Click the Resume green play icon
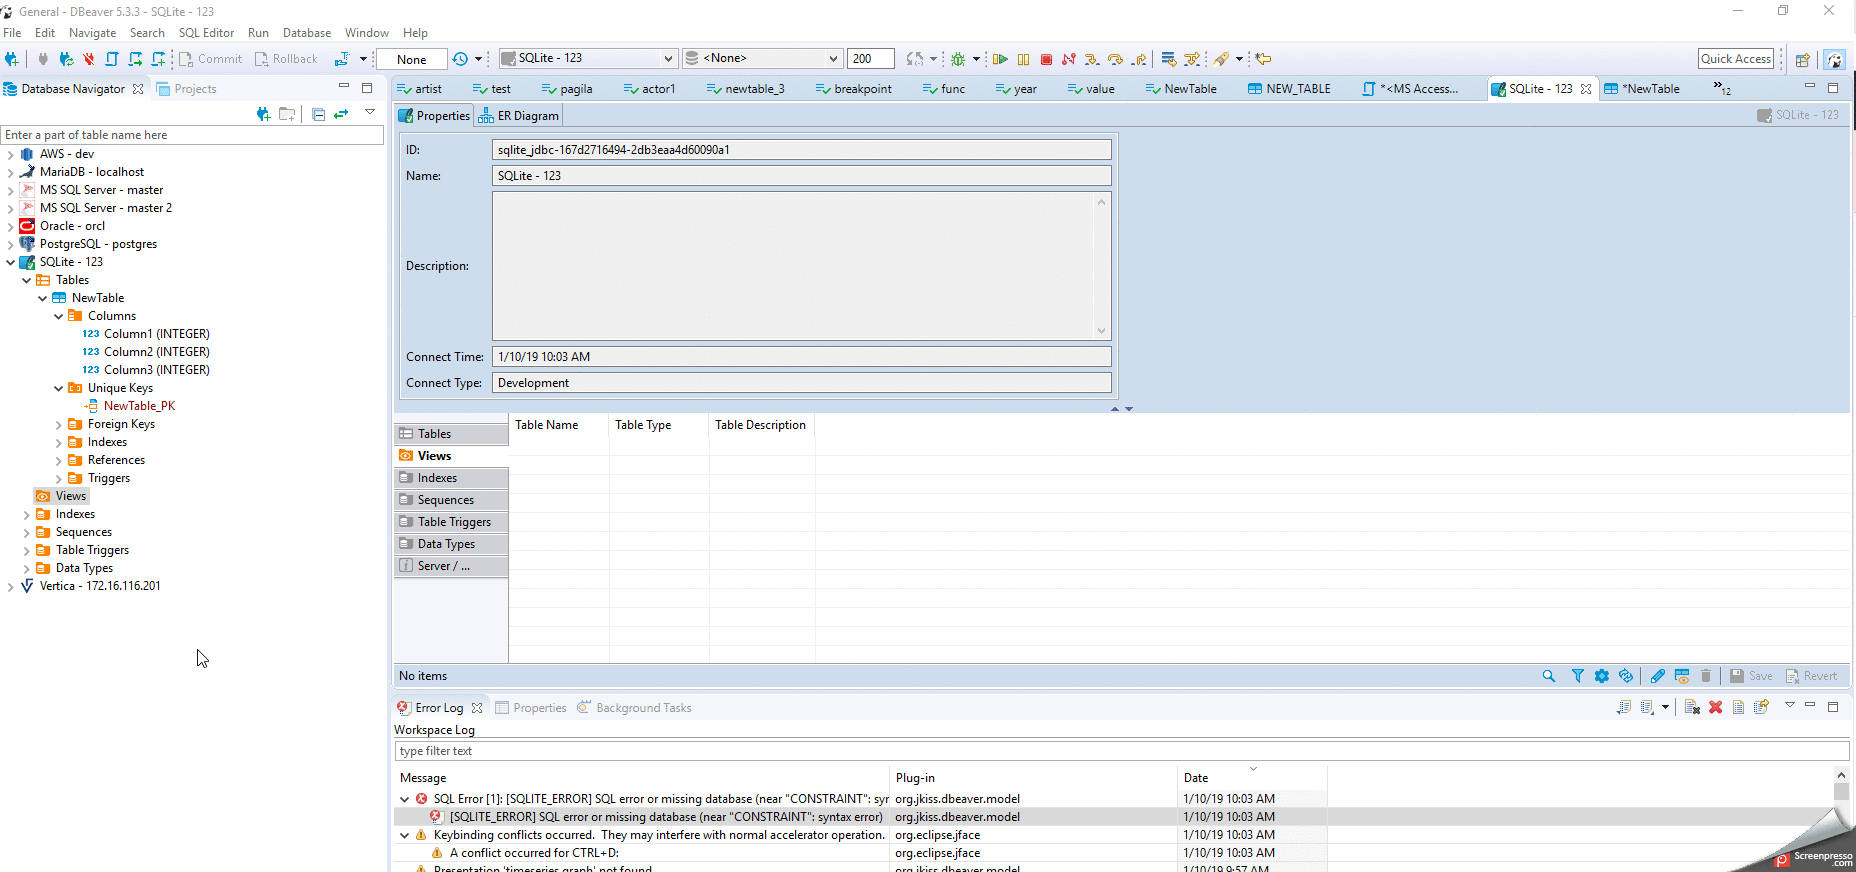 1000,59
